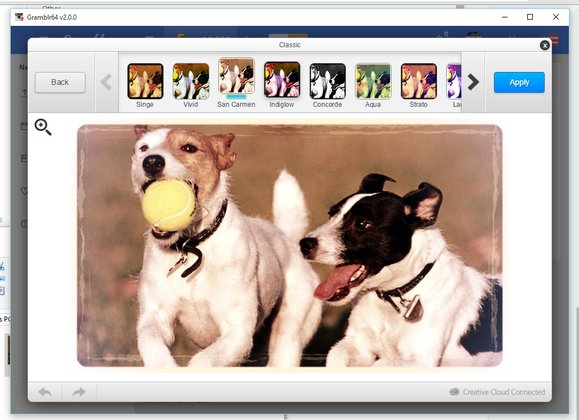Click the blue Apply button
This screenshot has width=579, height=420.
(x=519, y=82)
